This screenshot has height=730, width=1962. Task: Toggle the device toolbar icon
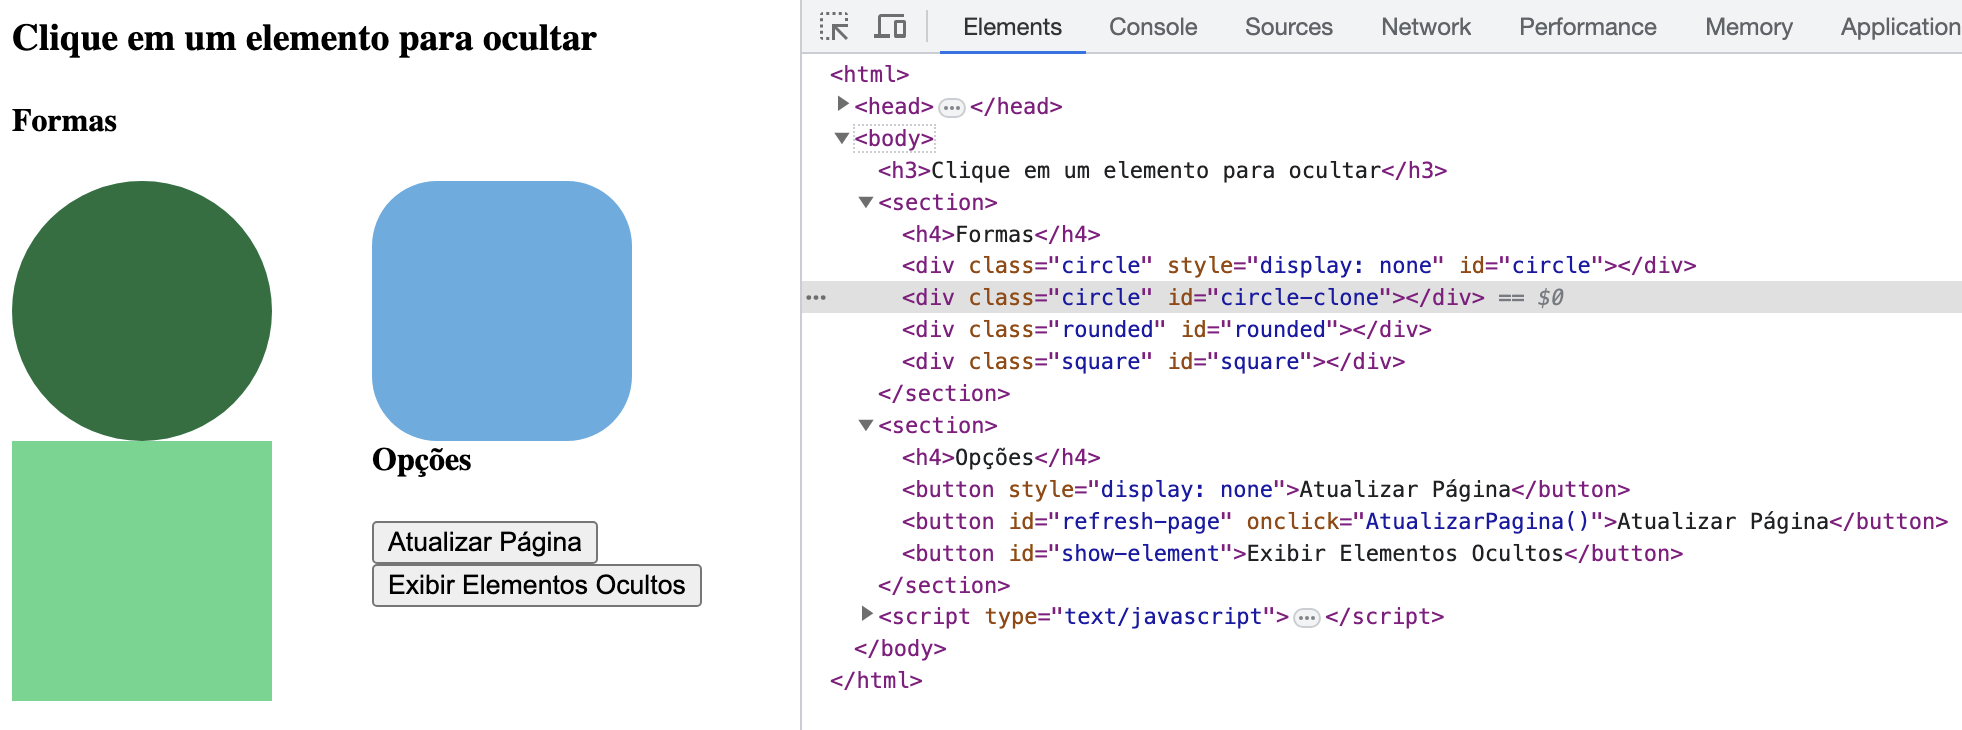[890, 27]
